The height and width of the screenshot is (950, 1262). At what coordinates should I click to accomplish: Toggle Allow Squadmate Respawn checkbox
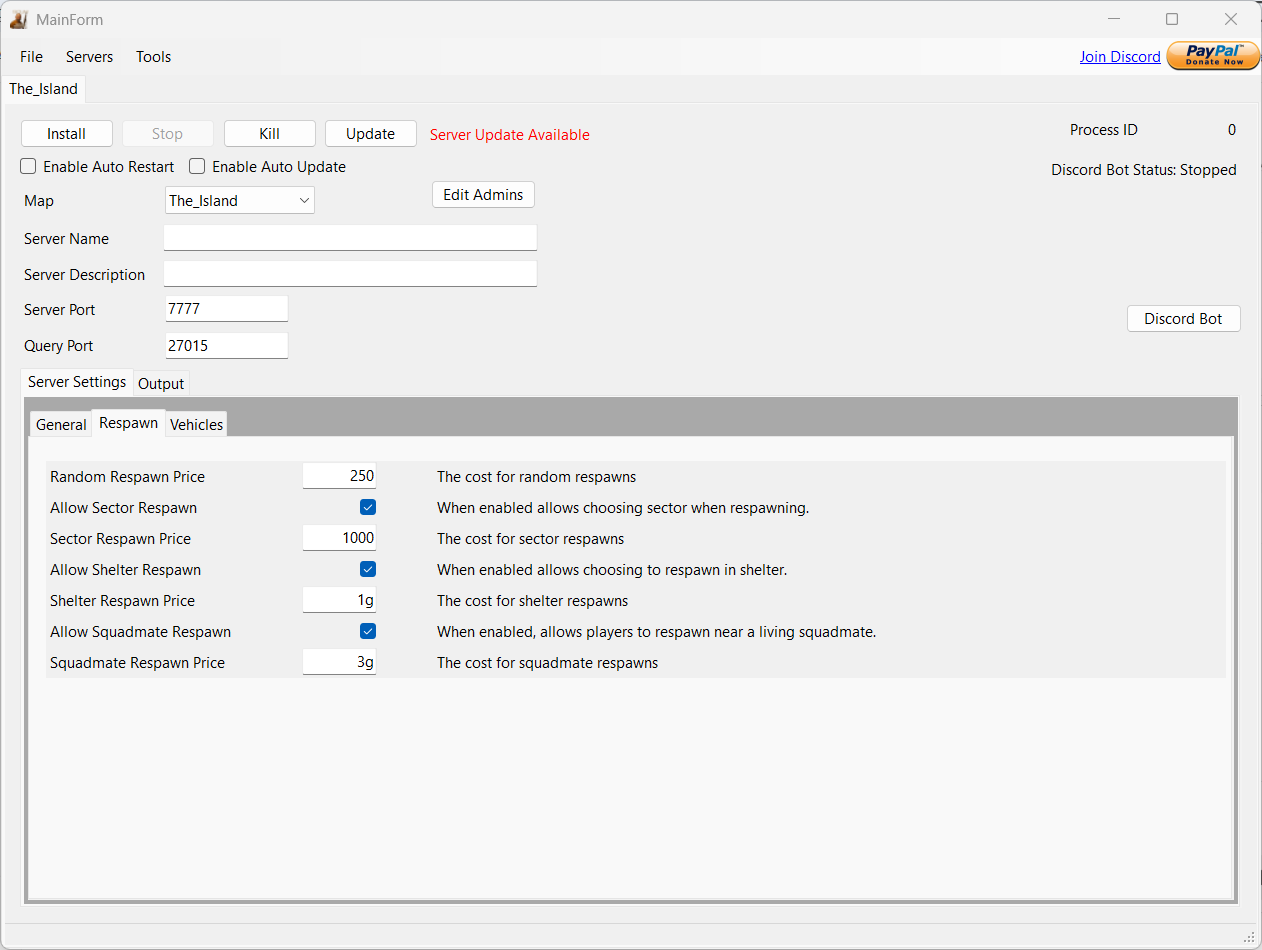[x=368, y=631]
